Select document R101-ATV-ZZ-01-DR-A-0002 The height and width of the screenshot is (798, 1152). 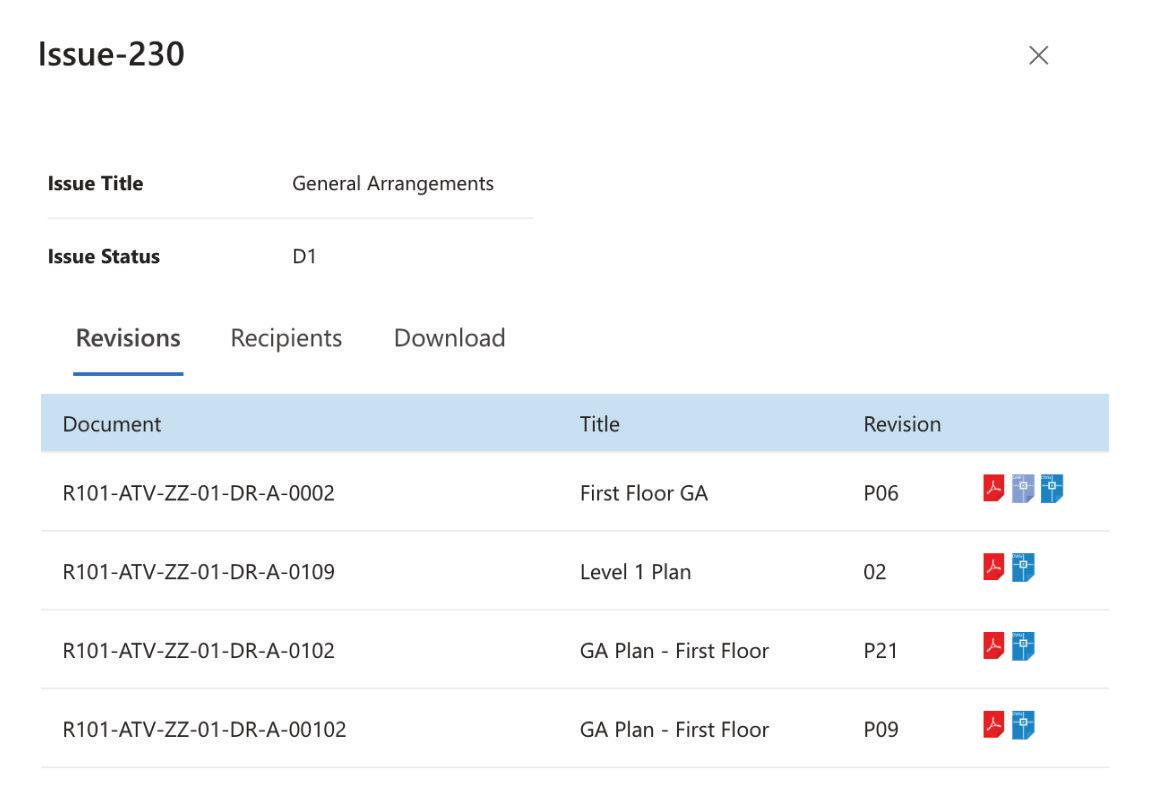[x=198, y=493]
